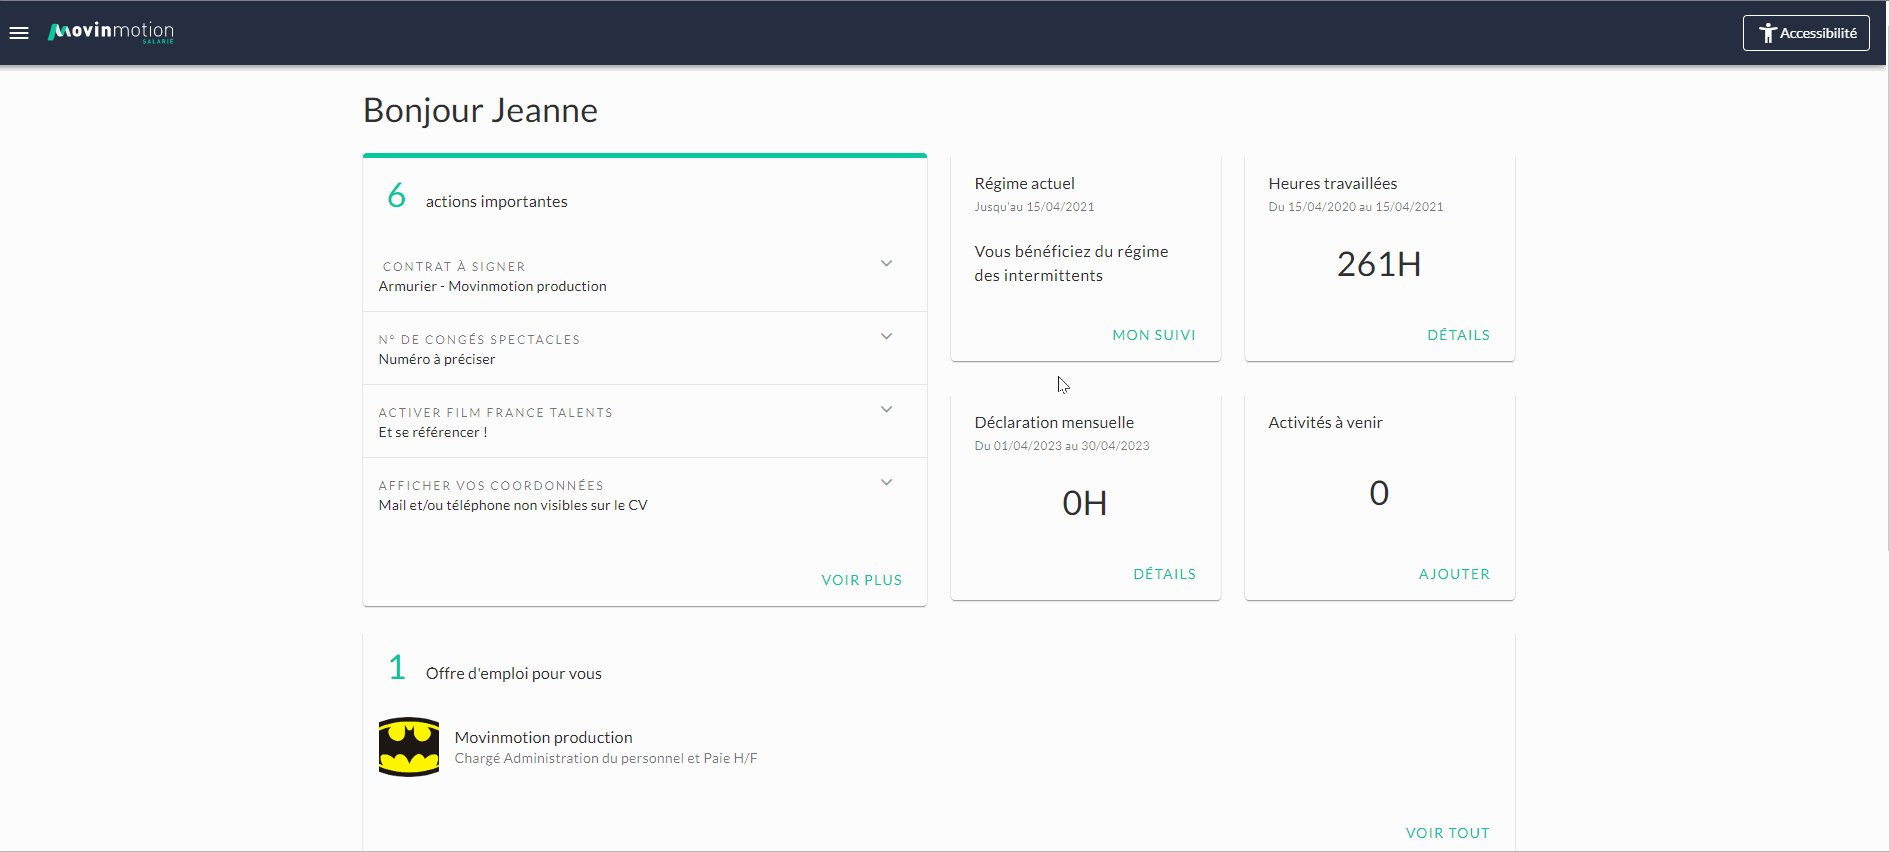Select 'Armurier - Movinmotion production' contract row

coord(492,286)
